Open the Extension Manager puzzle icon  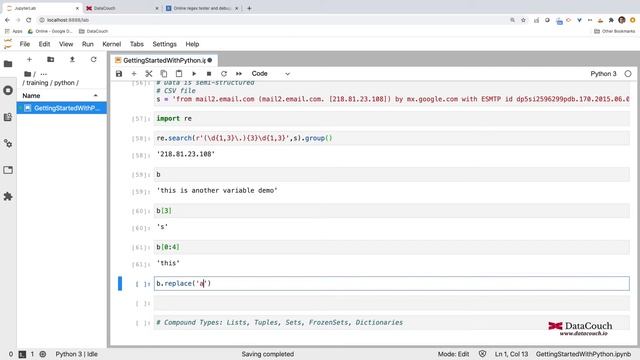[x=8, y=196]
